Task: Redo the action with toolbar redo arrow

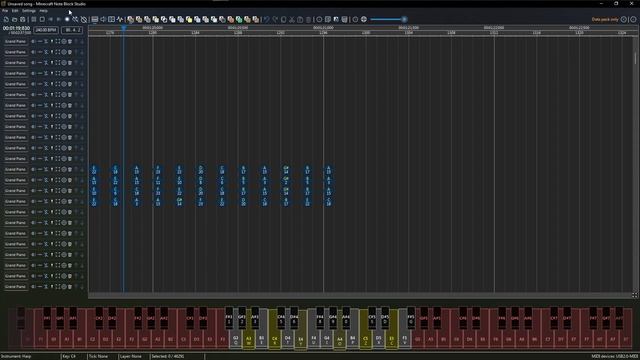Action: pos(275,19)
